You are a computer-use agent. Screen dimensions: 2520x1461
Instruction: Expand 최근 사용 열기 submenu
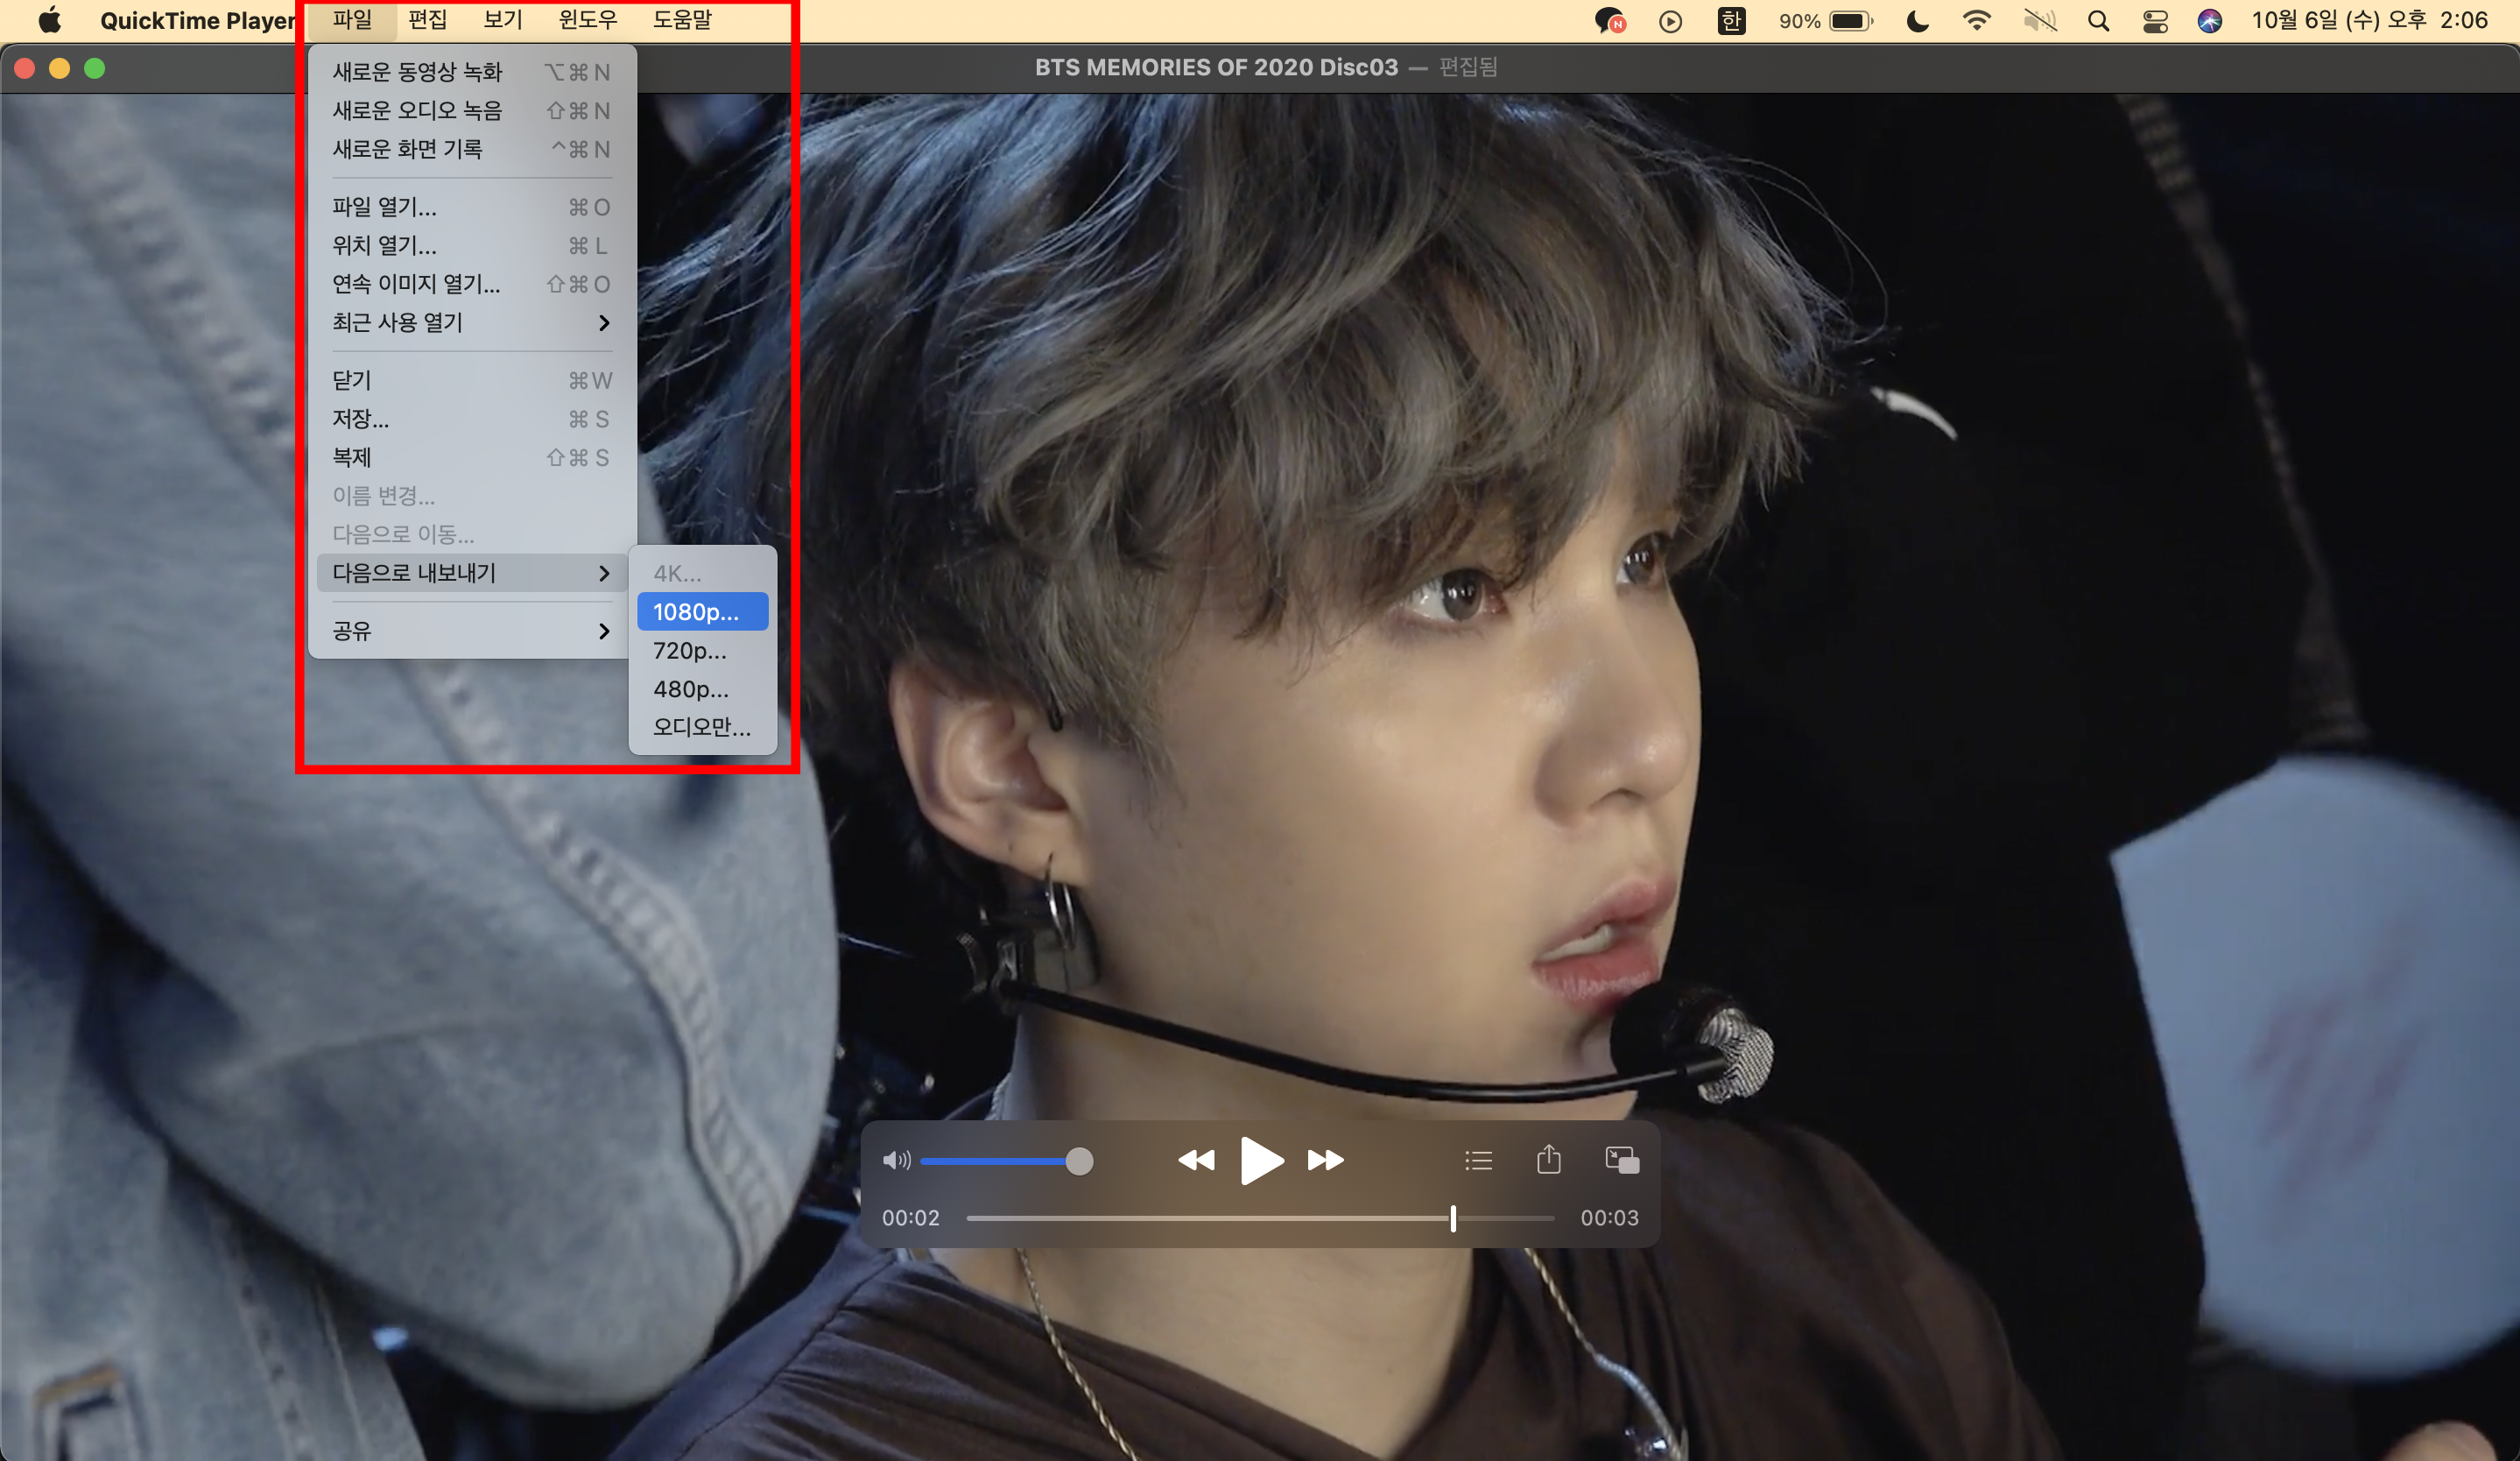472,323
